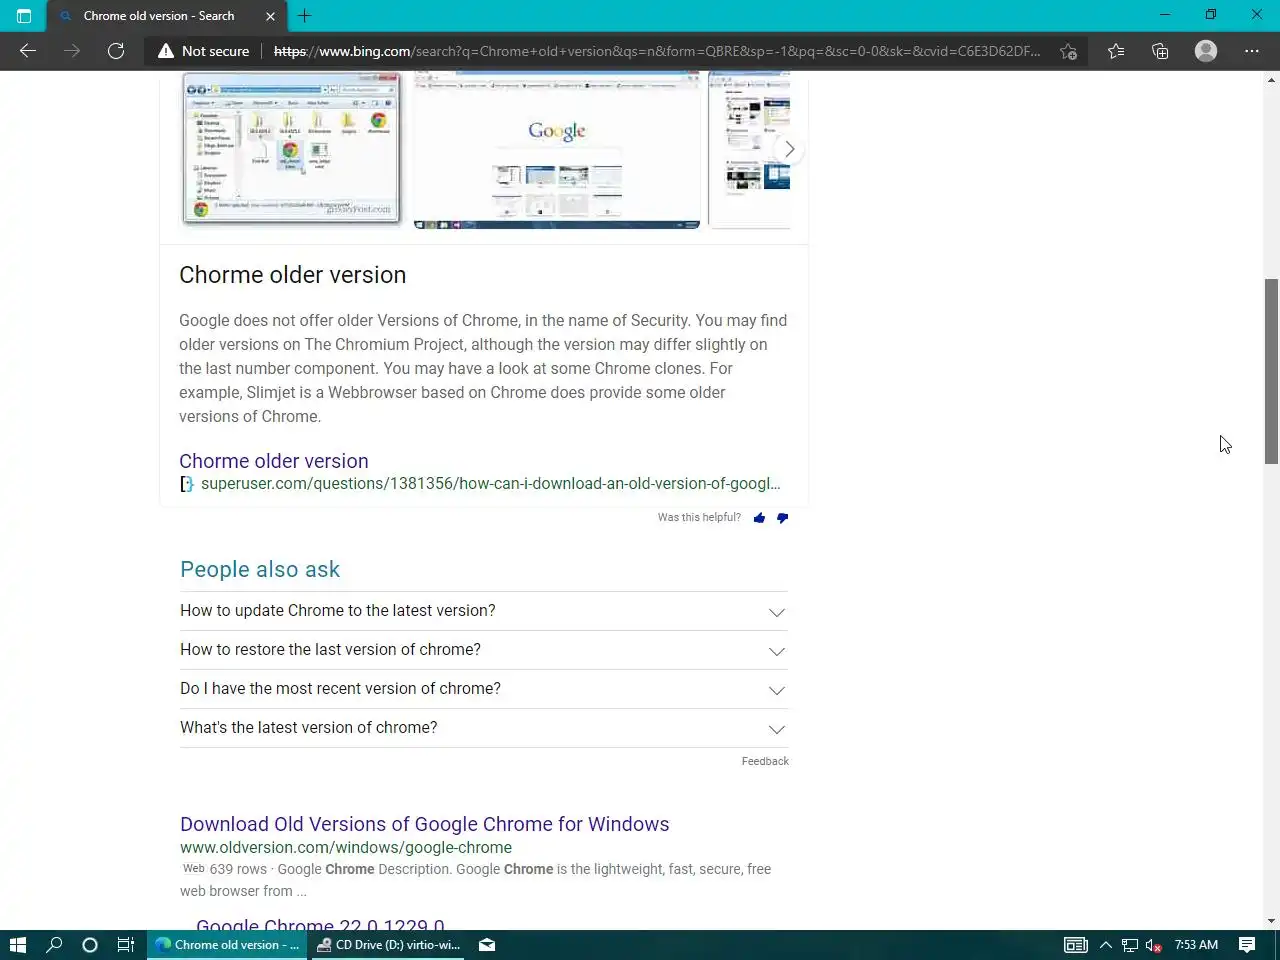Expand How to restore last version question
The height and width of the screenshot is (960, 1280).
point(484,650)
